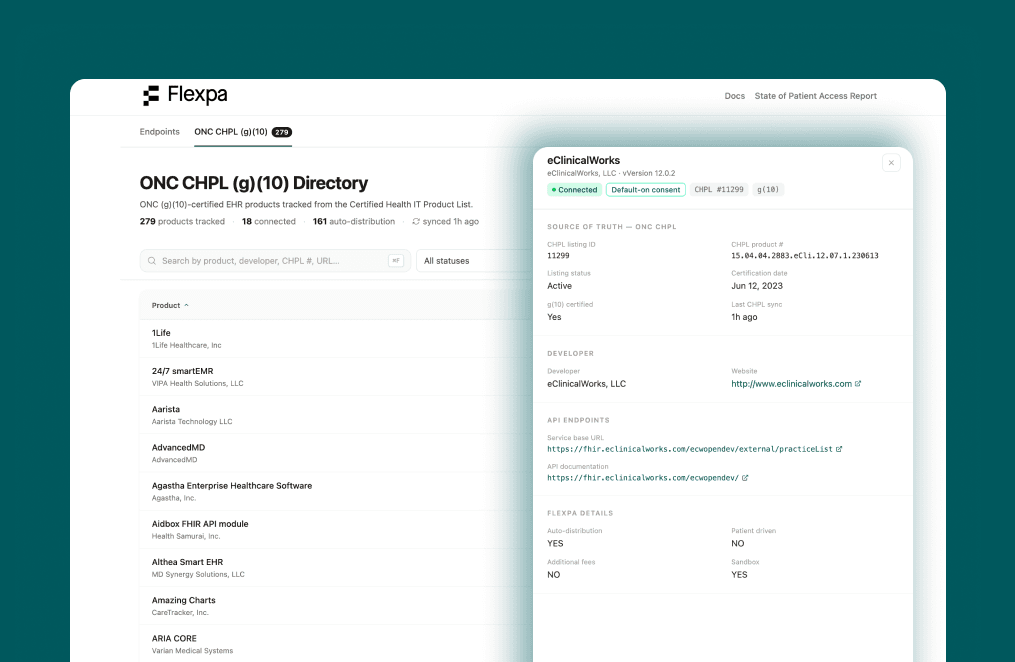This screenshot has width=1015, height=662.
Task: Select the Aarista product row
Action: coord(337,415)
